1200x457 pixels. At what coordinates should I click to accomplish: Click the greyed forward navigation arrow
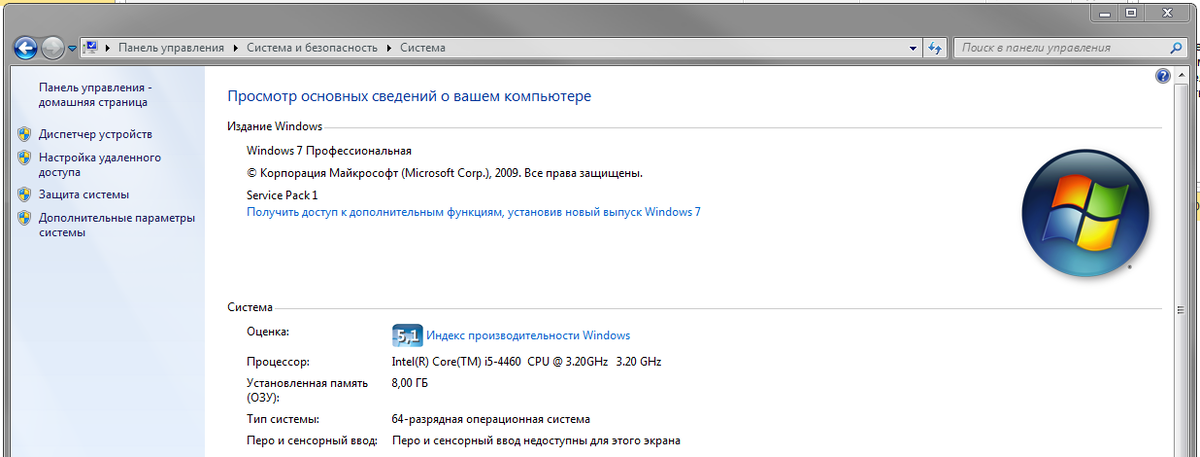[53, 47]
